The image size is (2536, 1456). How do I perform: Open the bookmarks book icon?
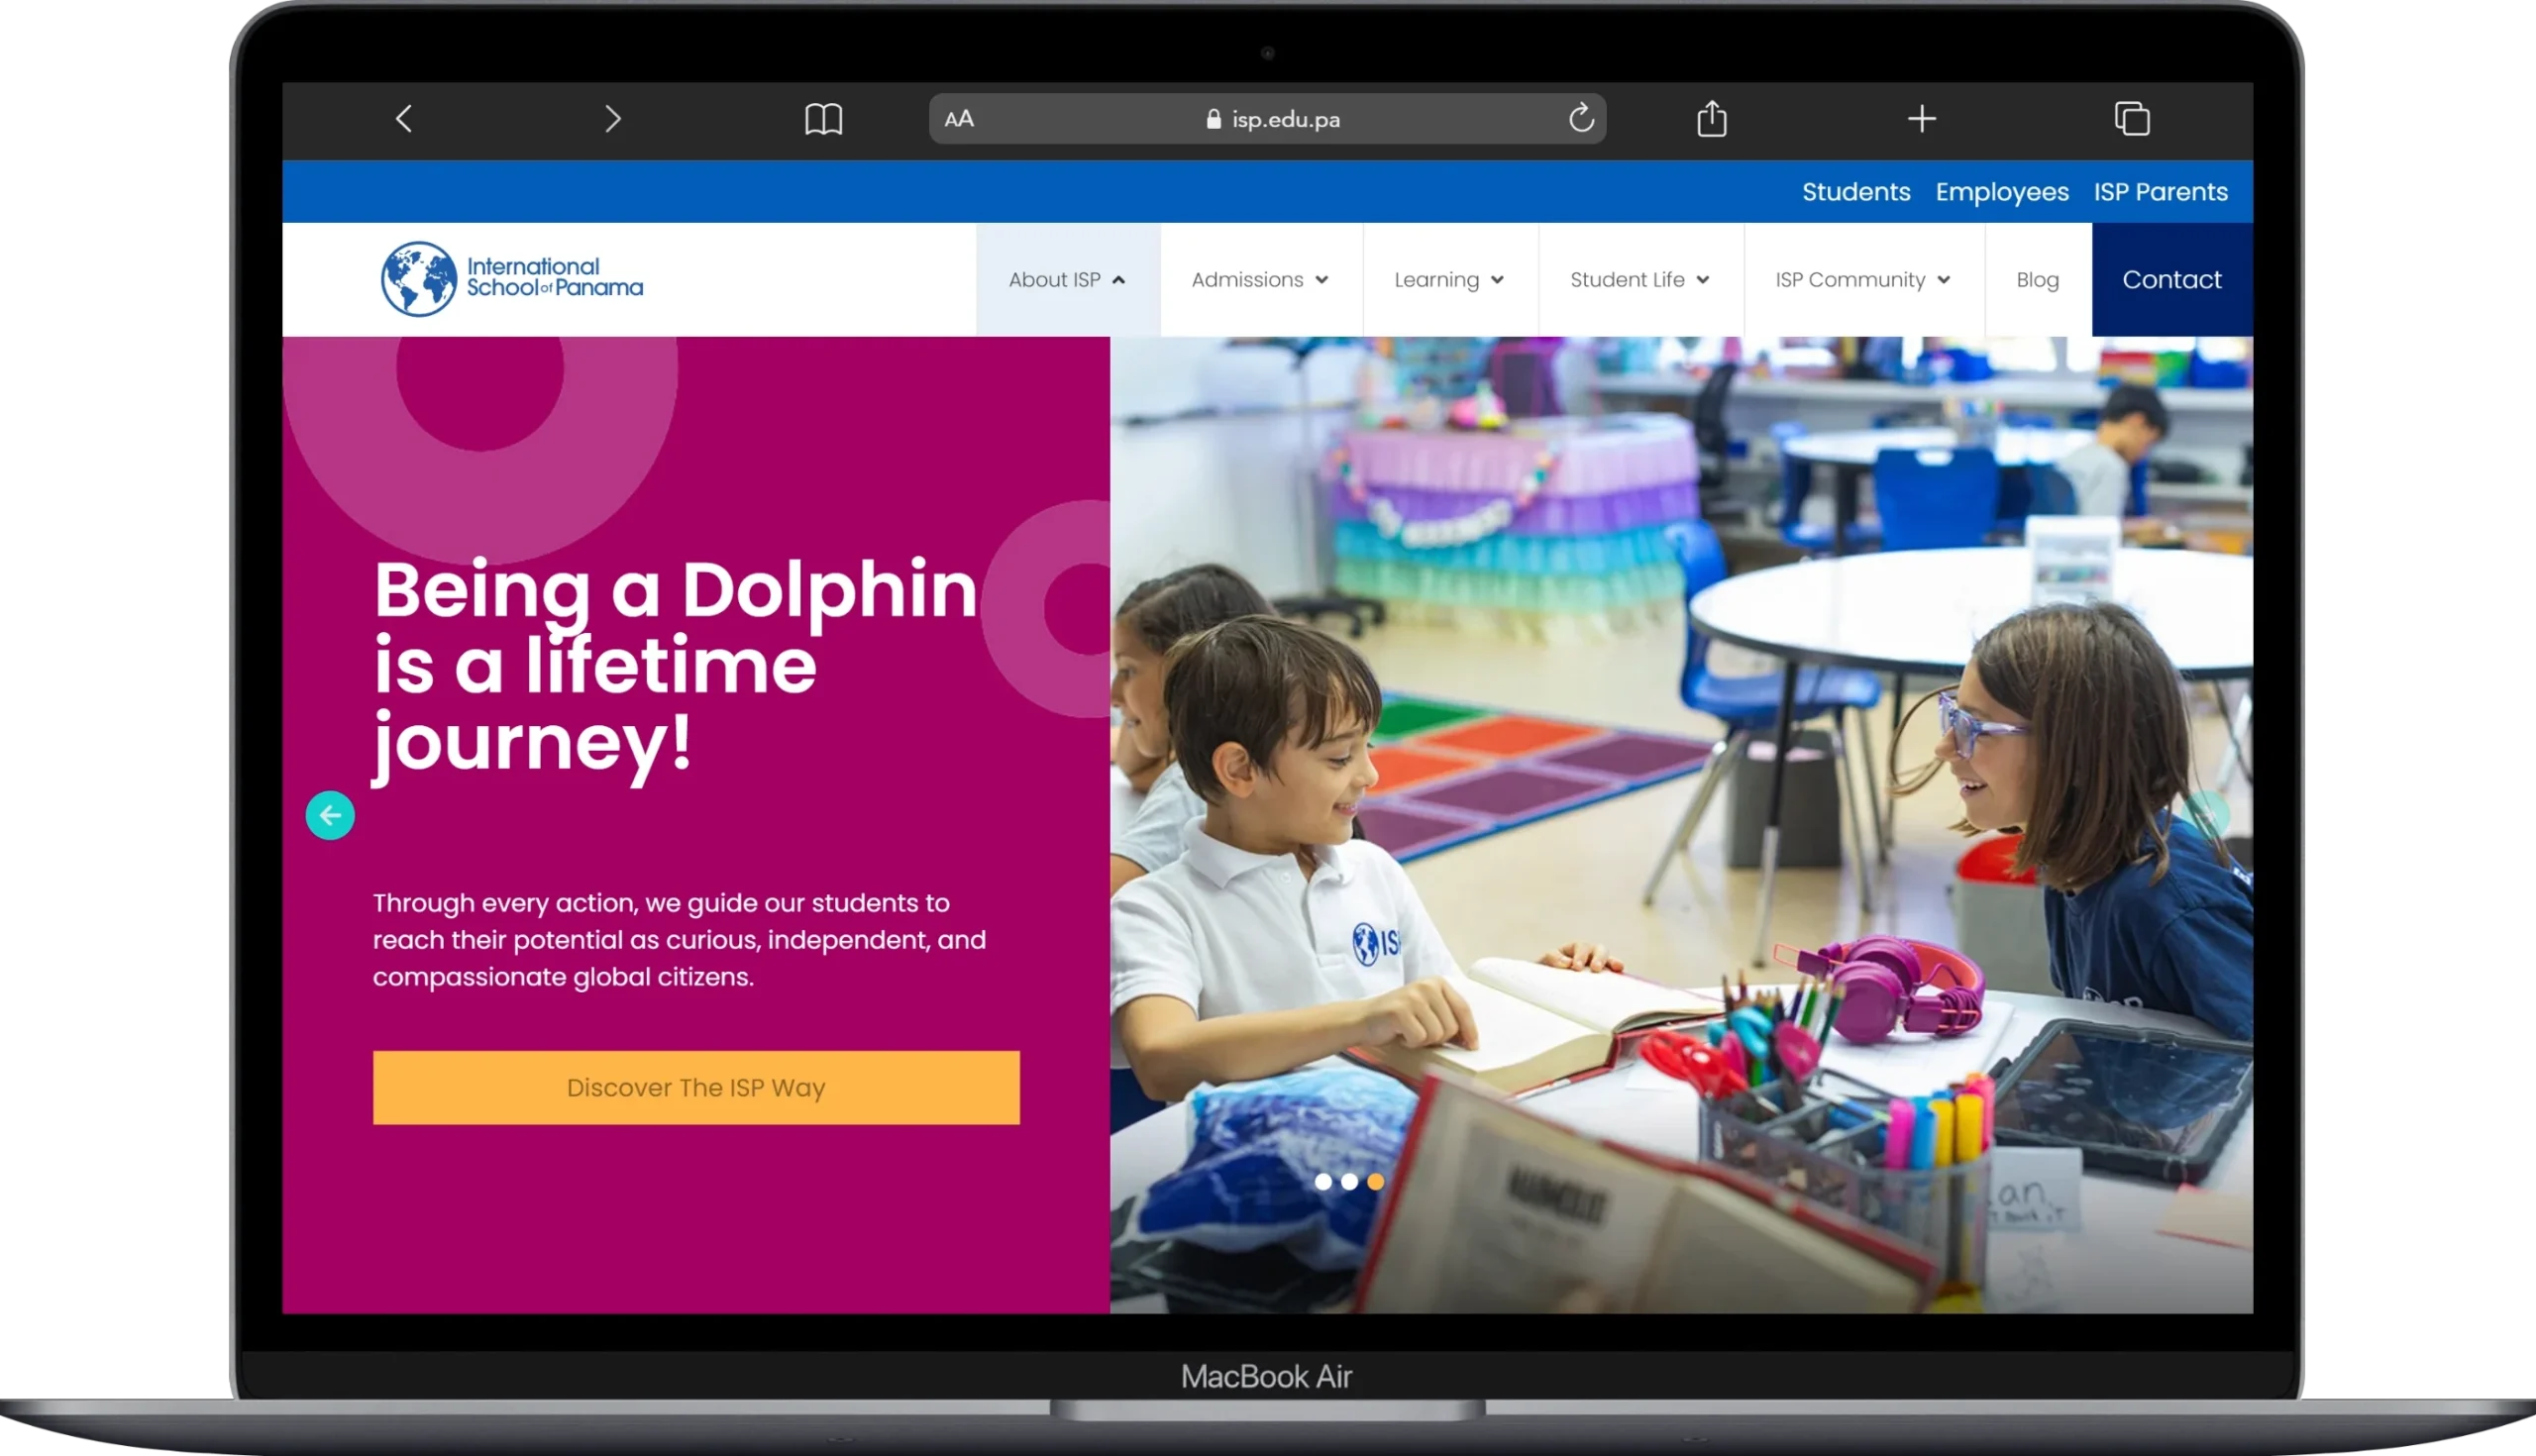(x=823, y=119)
